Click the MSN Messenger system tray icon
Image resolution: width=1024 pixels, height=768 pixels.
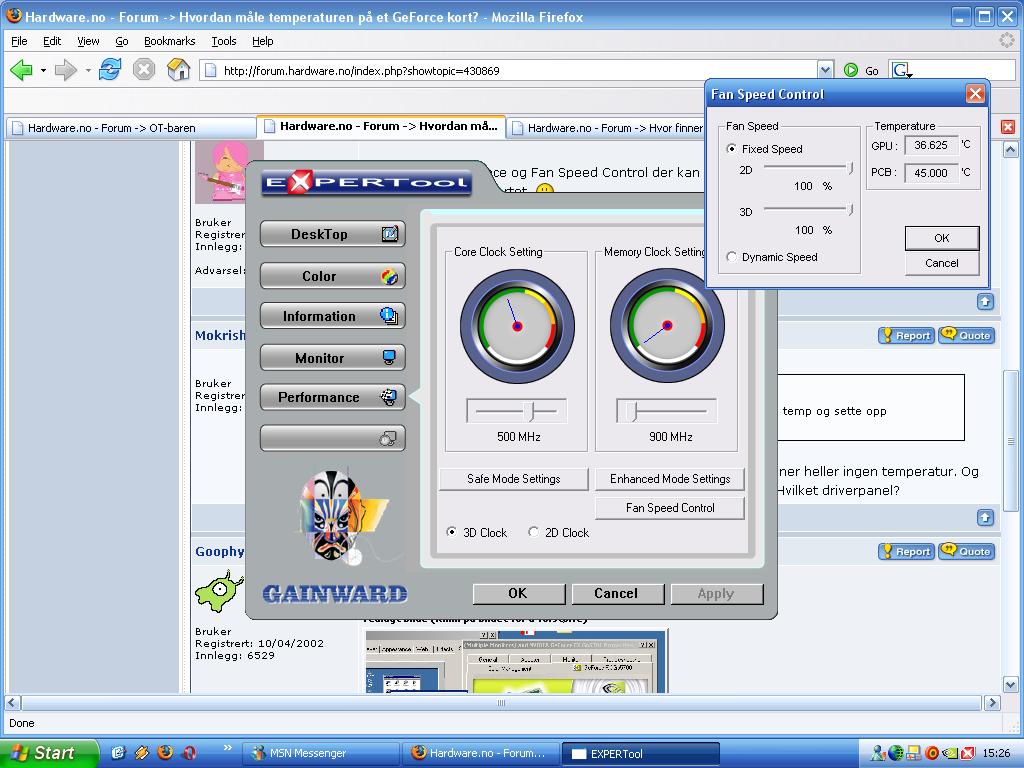880,753
